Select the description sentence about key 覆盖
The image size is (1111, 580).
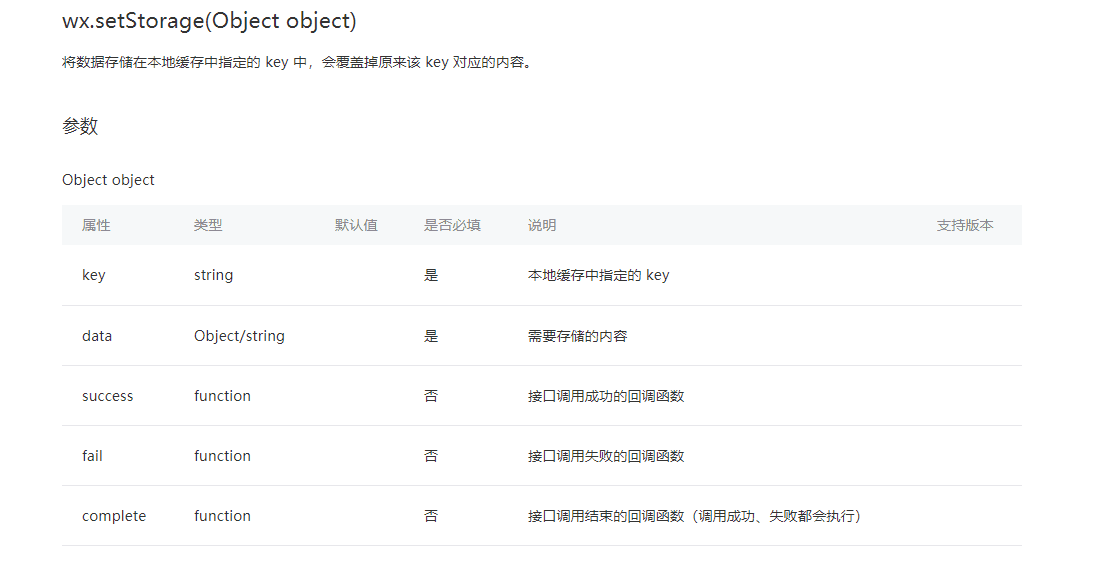(298, 62)
